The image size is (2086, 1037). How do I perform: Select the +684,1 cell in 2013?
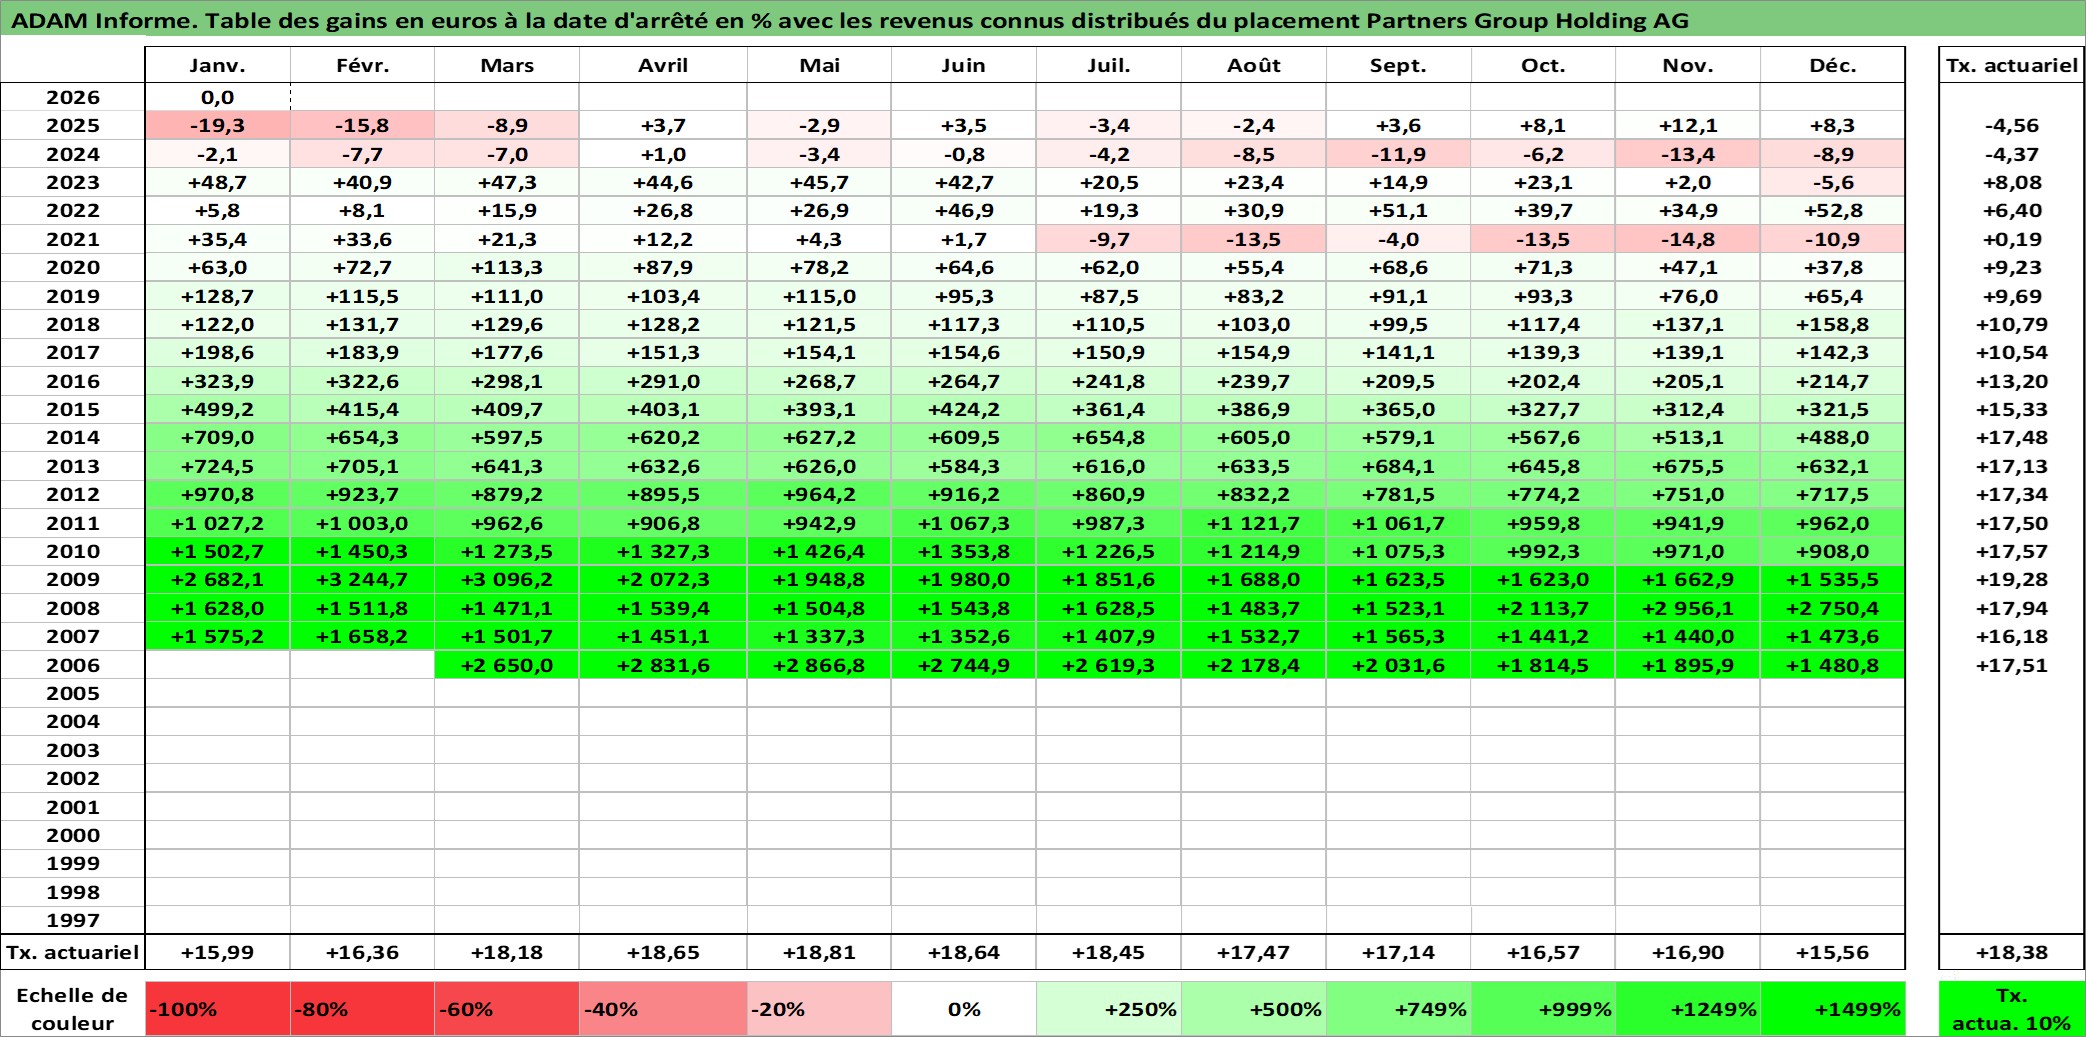point(1398,466)
